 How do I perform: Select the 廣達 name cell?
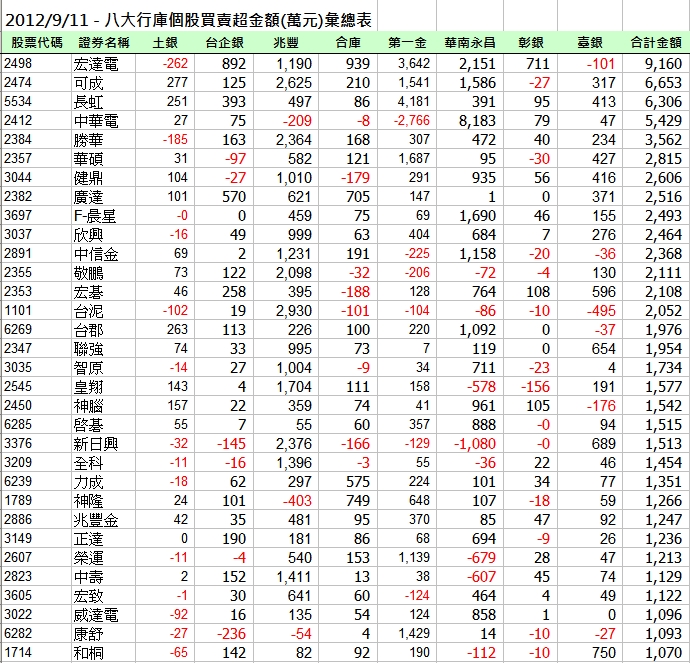point(88,197)
